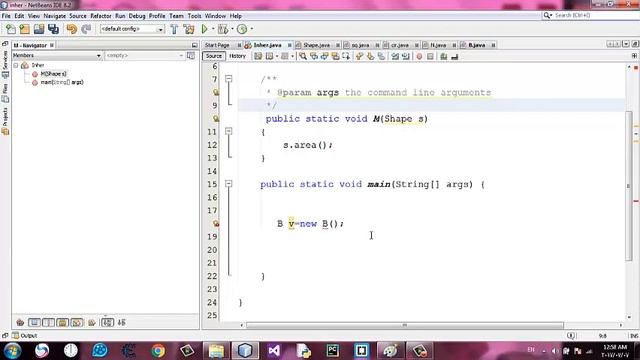640x360 pixels.
Task: Open PyCharm from the taskbar
Action: pos(333,350)
